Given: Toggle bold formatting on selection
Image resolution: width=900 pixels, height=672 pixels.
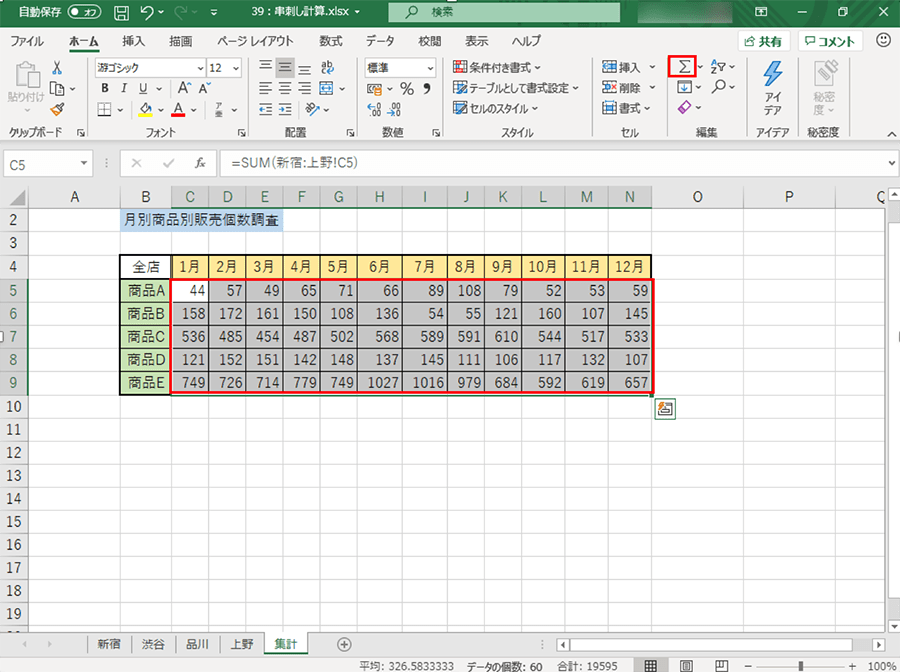Looking at the screenshot, I should click(106, 88).
